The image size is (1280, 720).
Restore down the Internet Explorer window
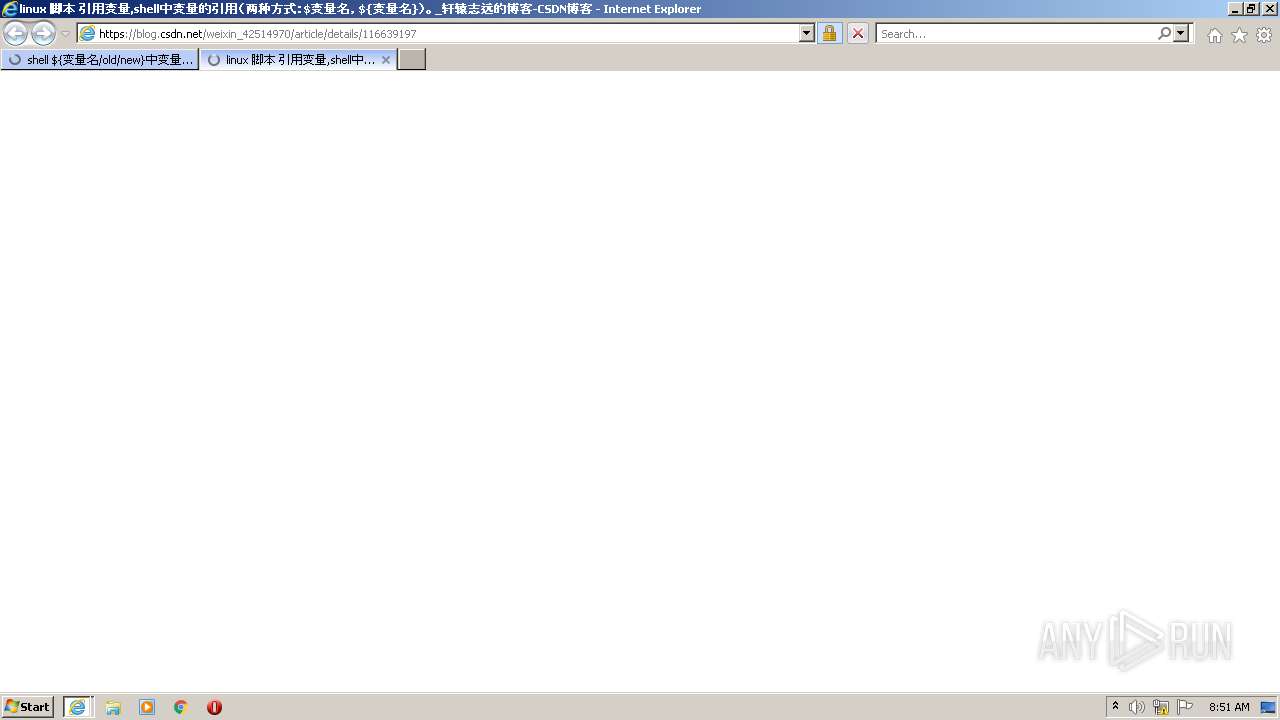(1251, 9)
